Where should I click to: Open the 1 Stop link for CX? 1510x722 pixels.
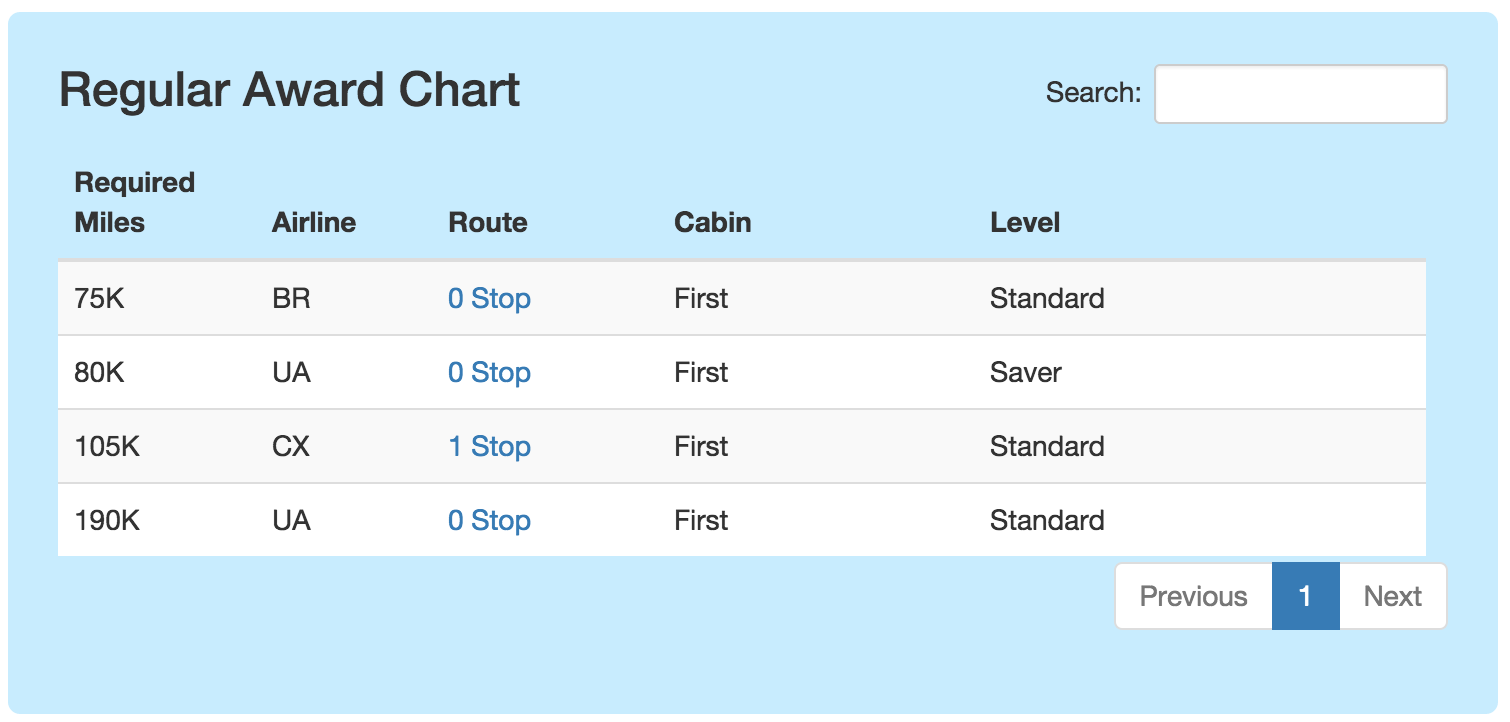click(489, 446)
